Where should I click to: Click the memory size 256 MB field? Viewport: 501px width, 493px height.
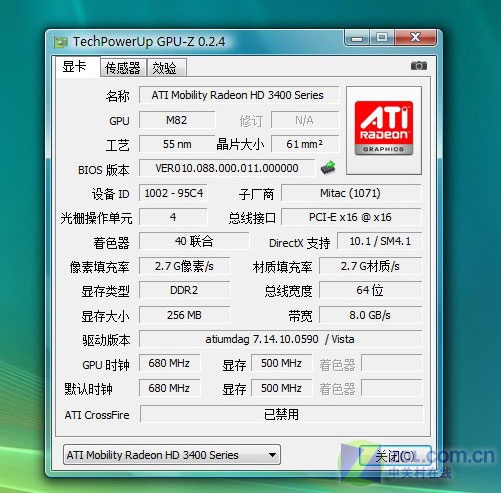tap(184, 315)
